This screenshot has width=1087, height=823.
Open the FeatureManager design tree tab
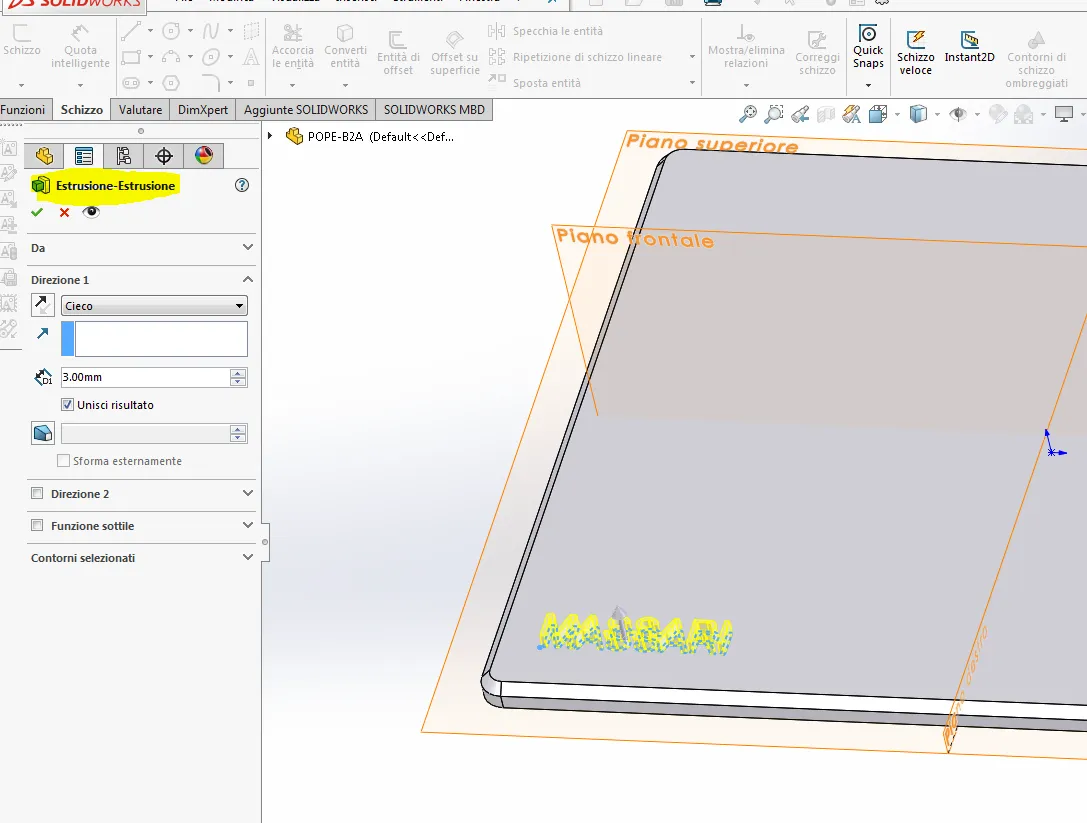point(44,155)
